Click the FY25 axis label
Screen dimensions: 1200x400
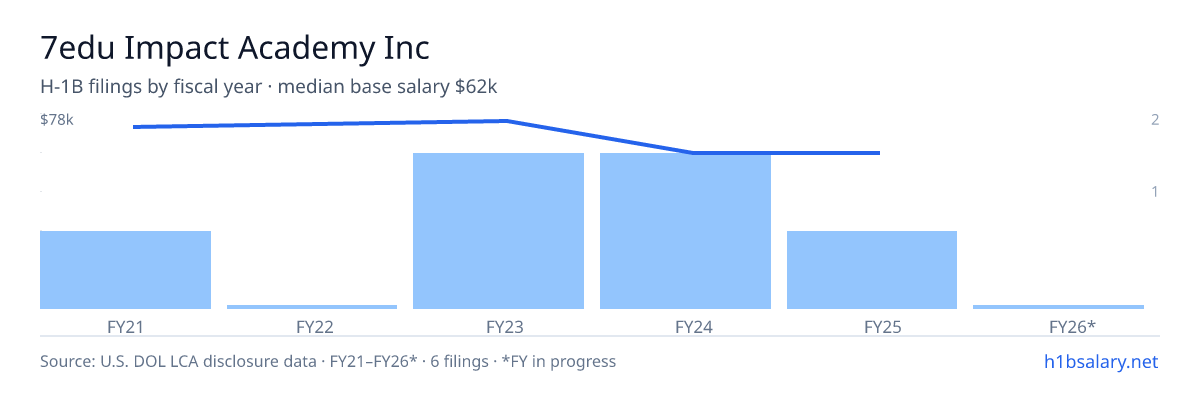(872, 326)
